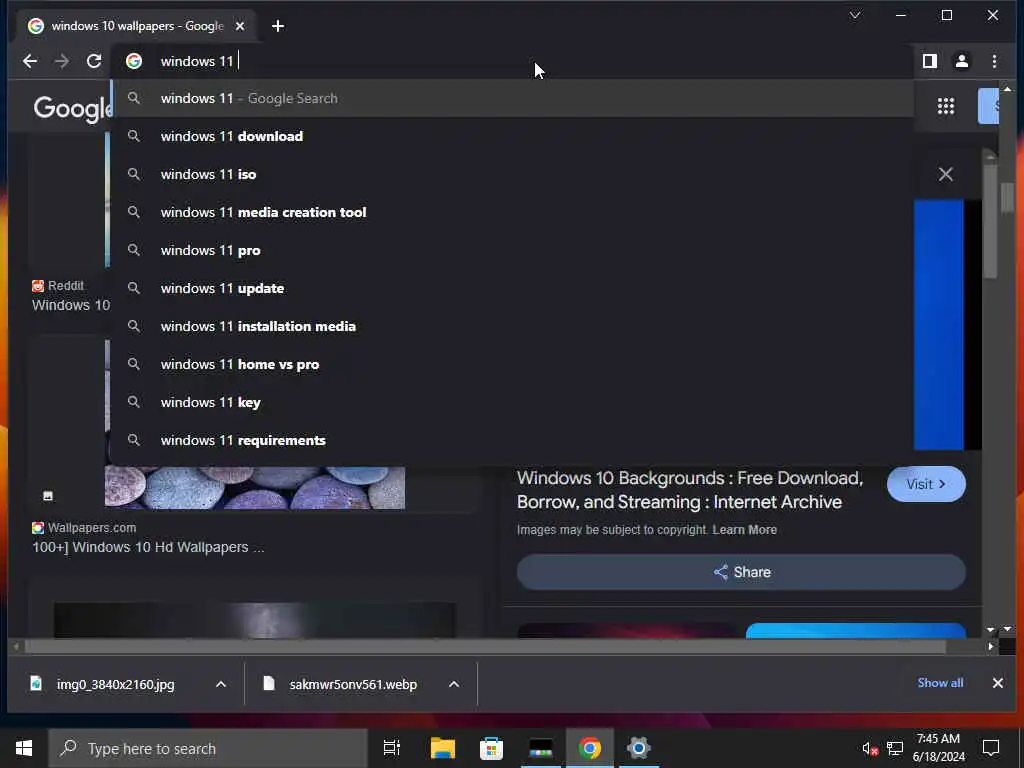Reload the current page
This screenshot has height=768, width=1024.
point(94,61)
